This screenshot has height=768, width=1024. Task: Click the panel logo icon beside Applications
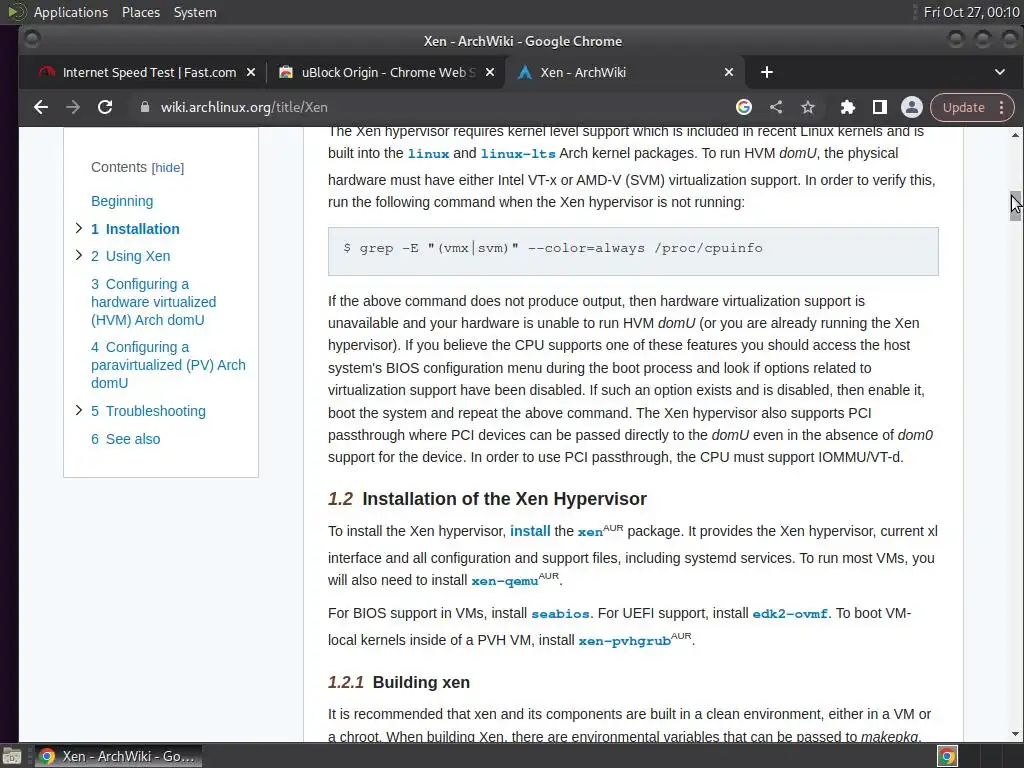(x=16, y=12)
